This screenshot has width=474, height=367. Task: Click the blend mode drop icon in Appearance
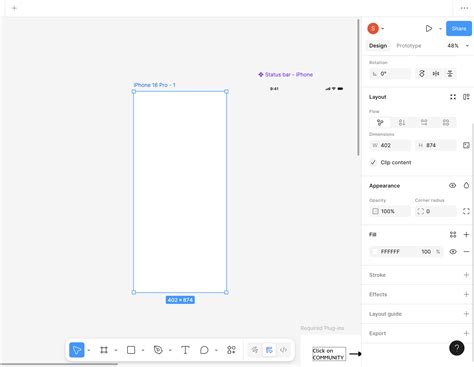tap(466, 185)
